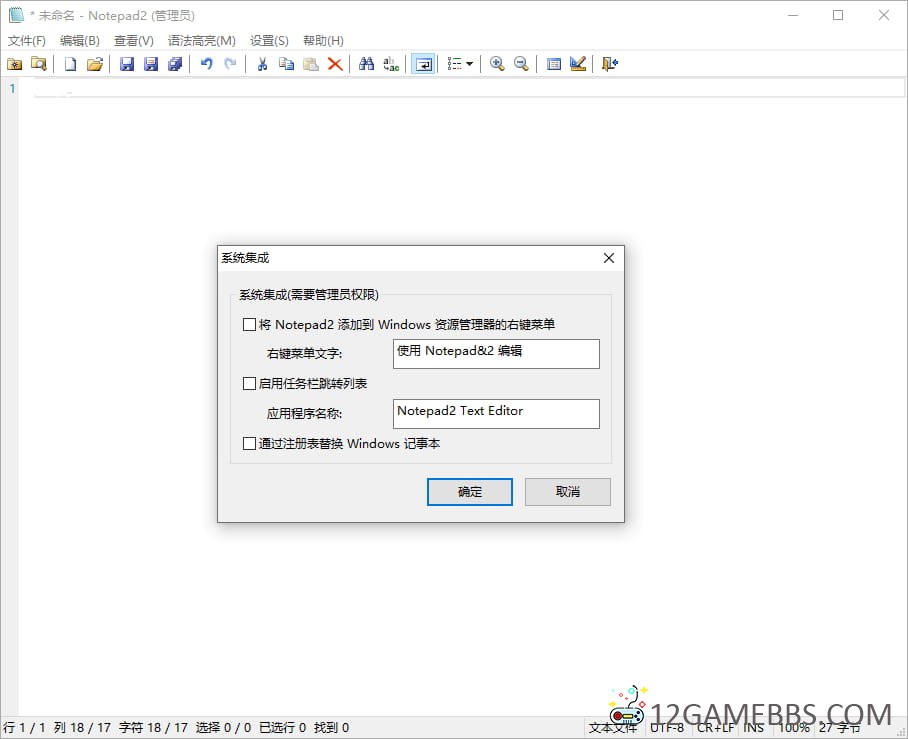This screenshot has height=739, width=908.
Task: Open the customize schemes pencil icon
Action: coord(578,64)
